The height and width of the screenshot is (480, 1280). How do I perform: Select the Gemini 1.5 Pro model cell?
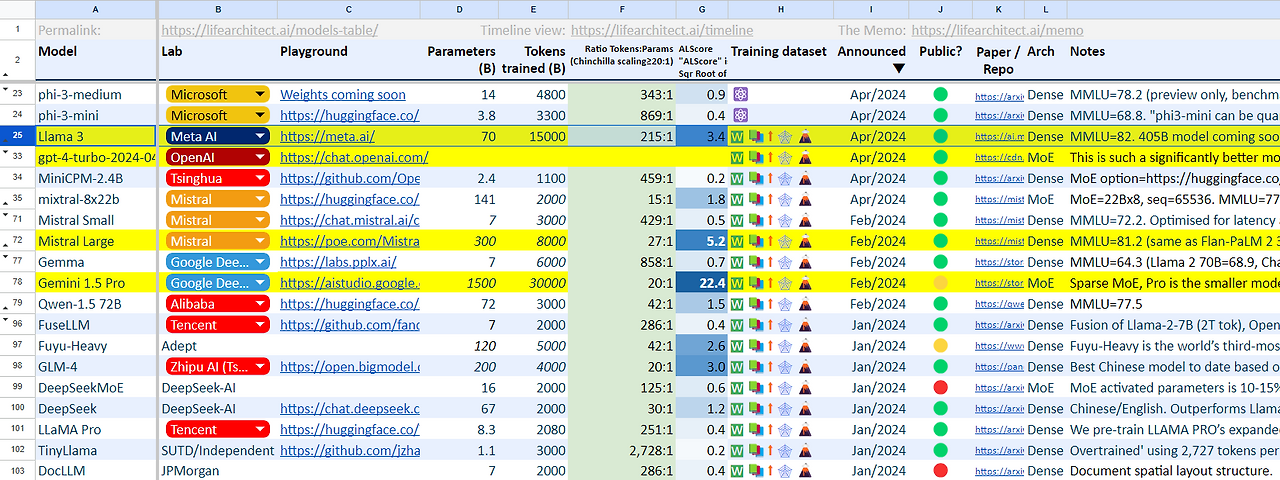click(x=96, y=283)
